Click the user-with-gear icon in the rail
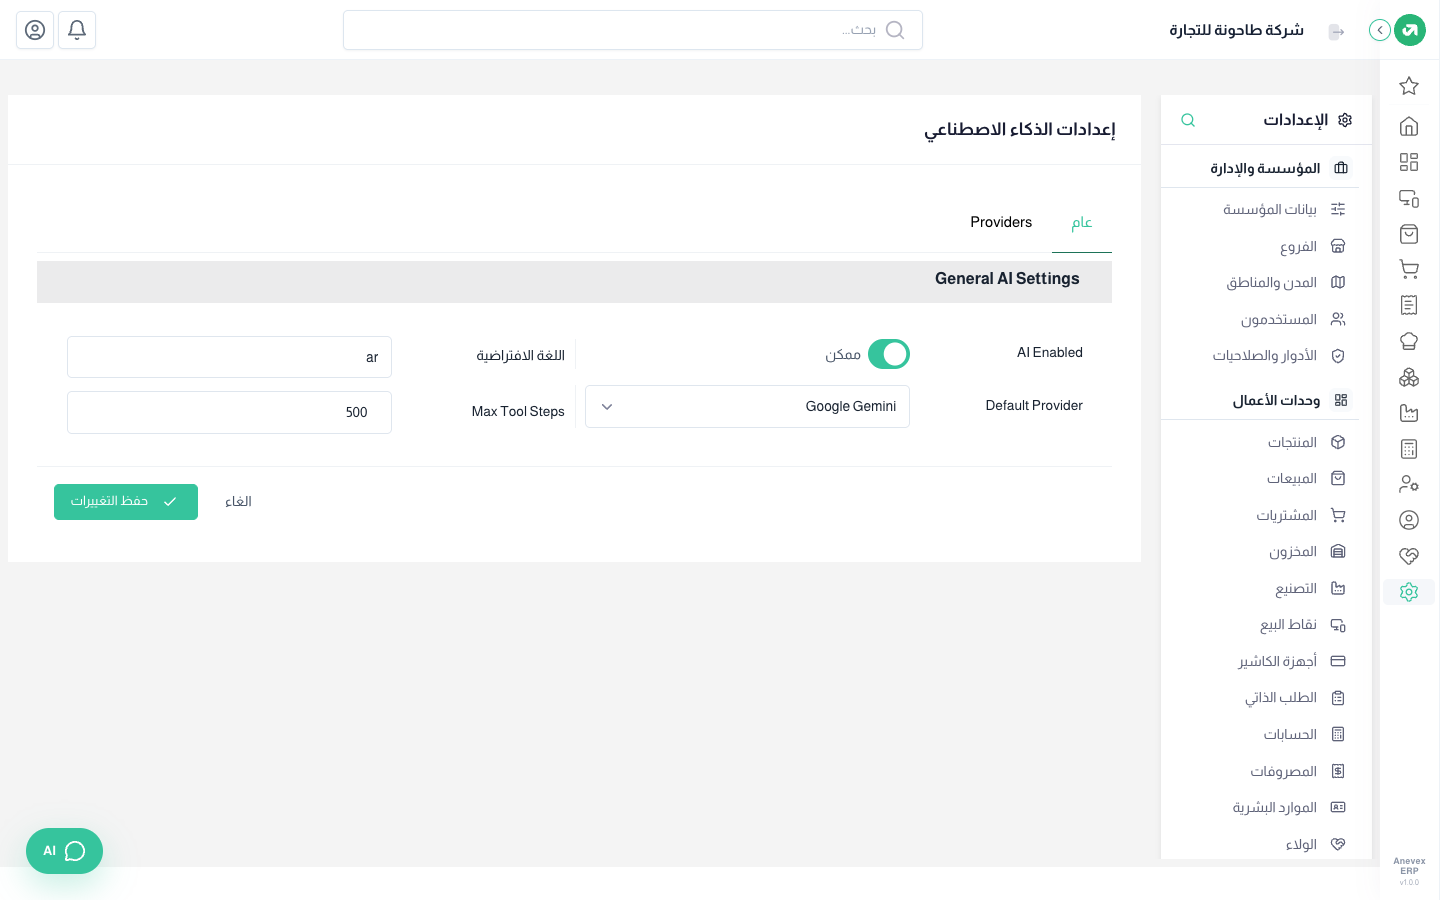This screenshot has height=900, width=1440. [1409, 484]
